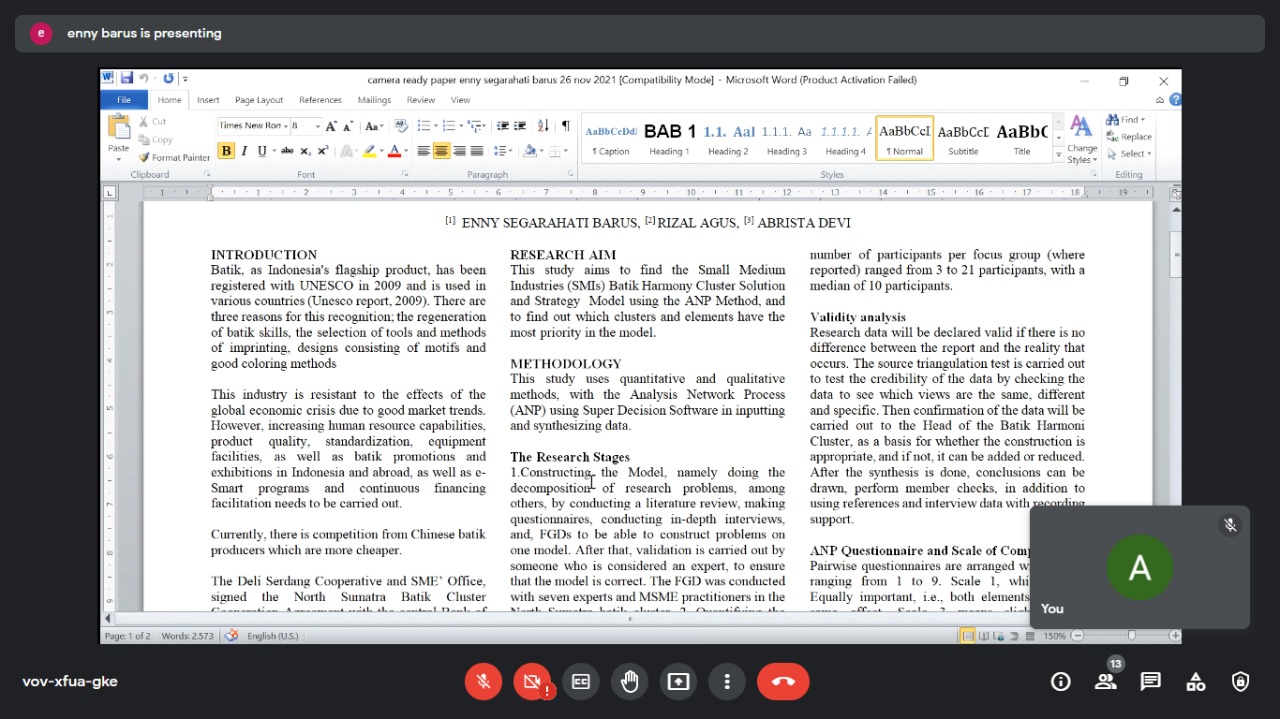Click the zoom in plus button
This screenshot has height=719, width=1280.
1174,636
